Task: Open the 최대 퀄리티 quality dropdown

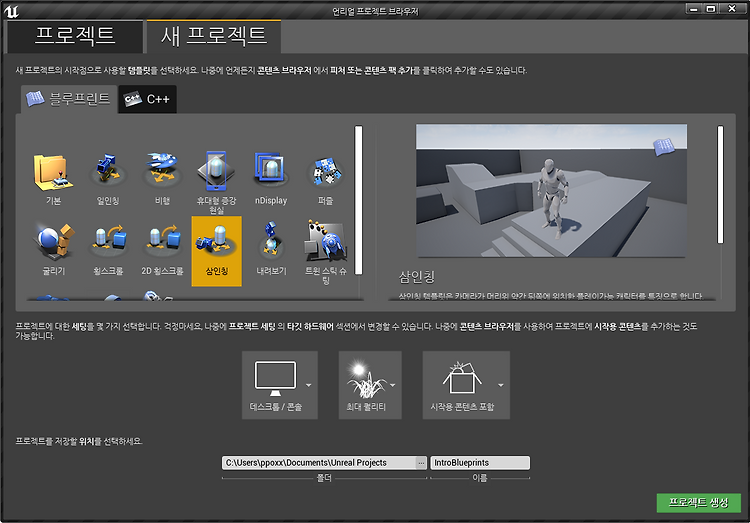Action: (370, 385)
